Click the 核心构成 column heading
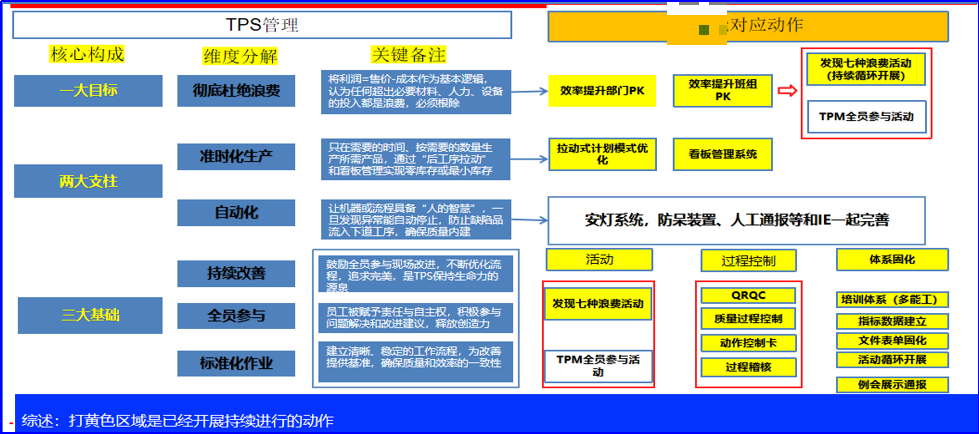This screenshot has height=434, width=979. tap(87, 54)
